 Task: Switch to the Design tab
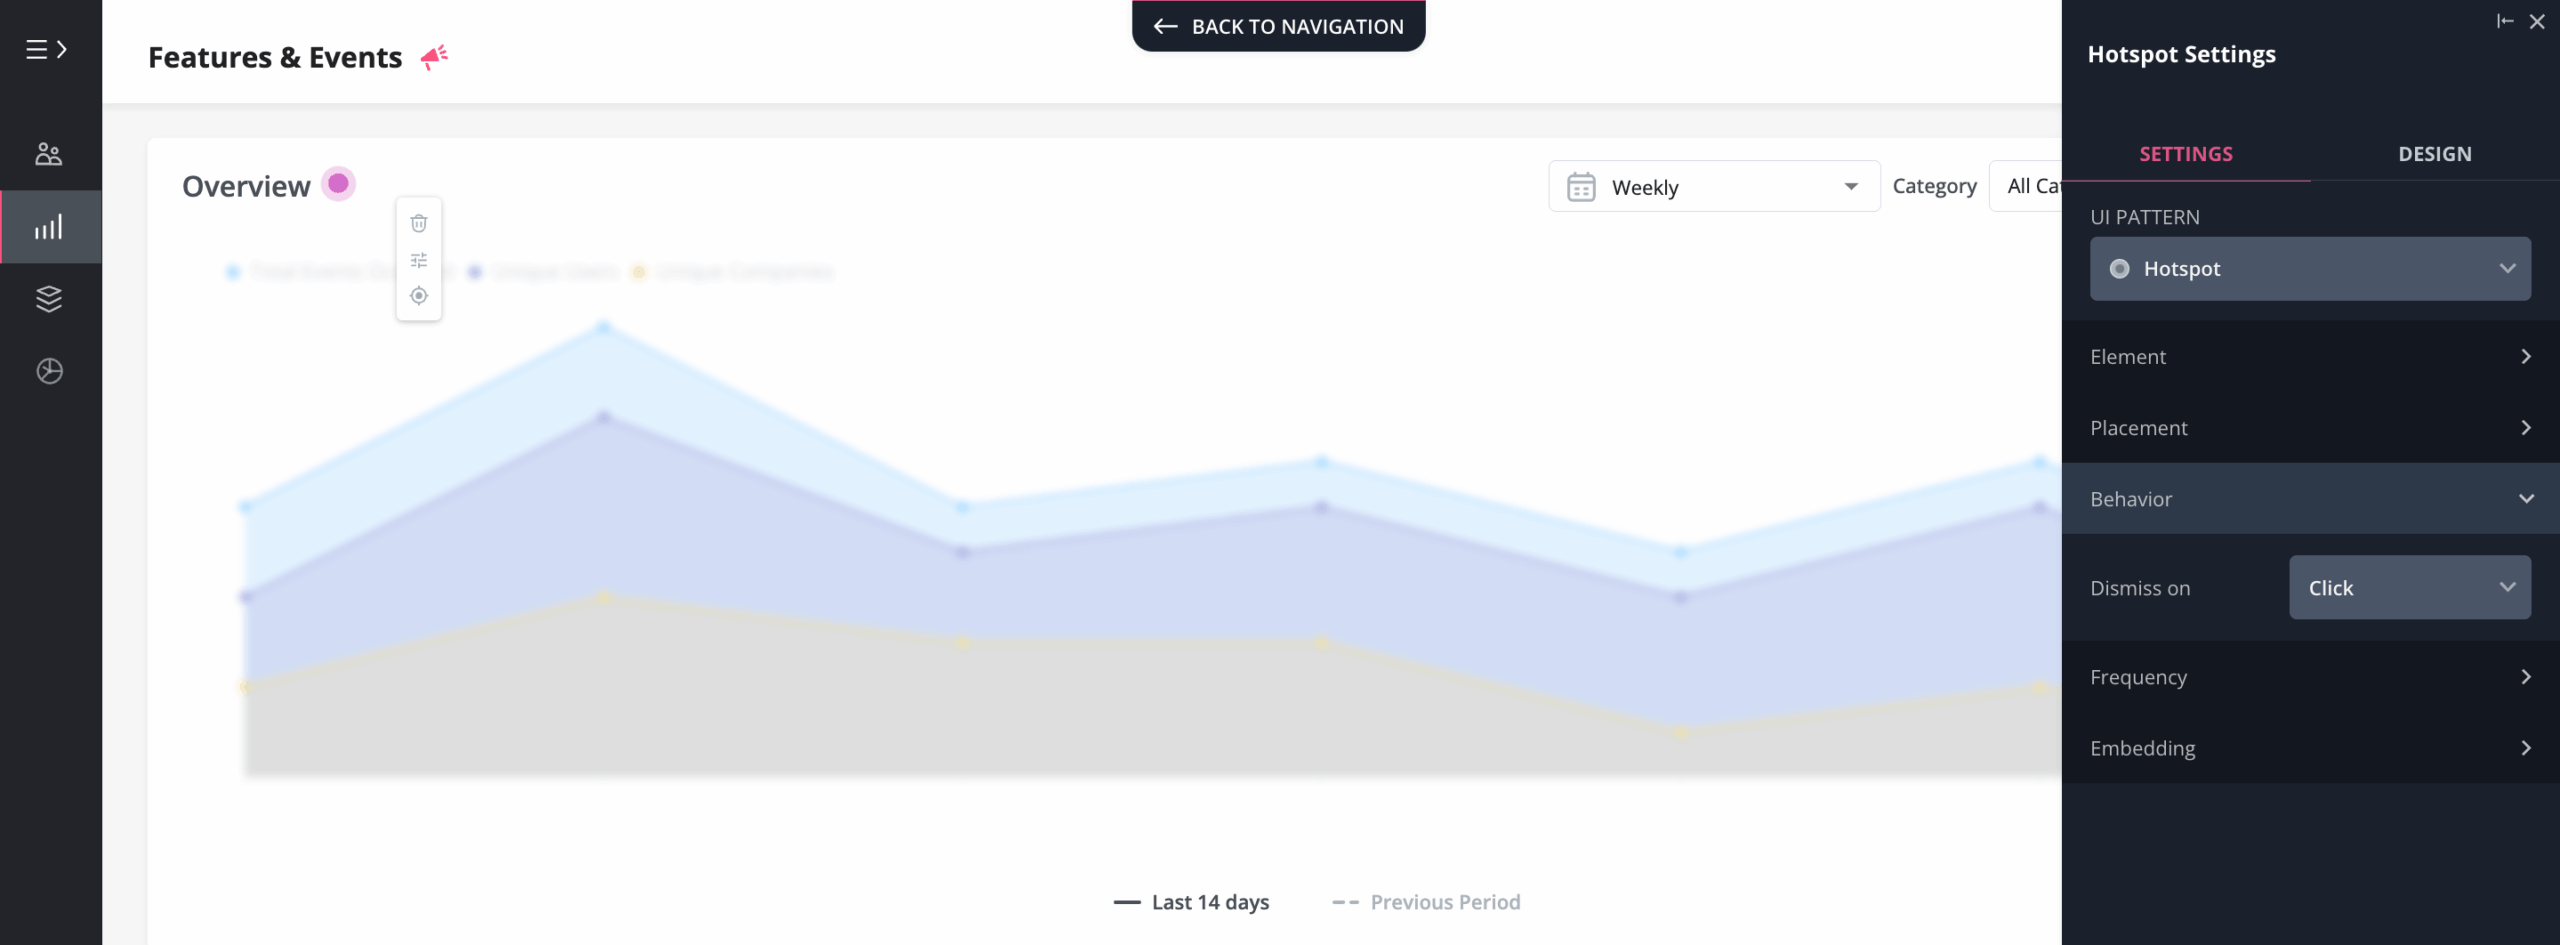pos(2434,154)
